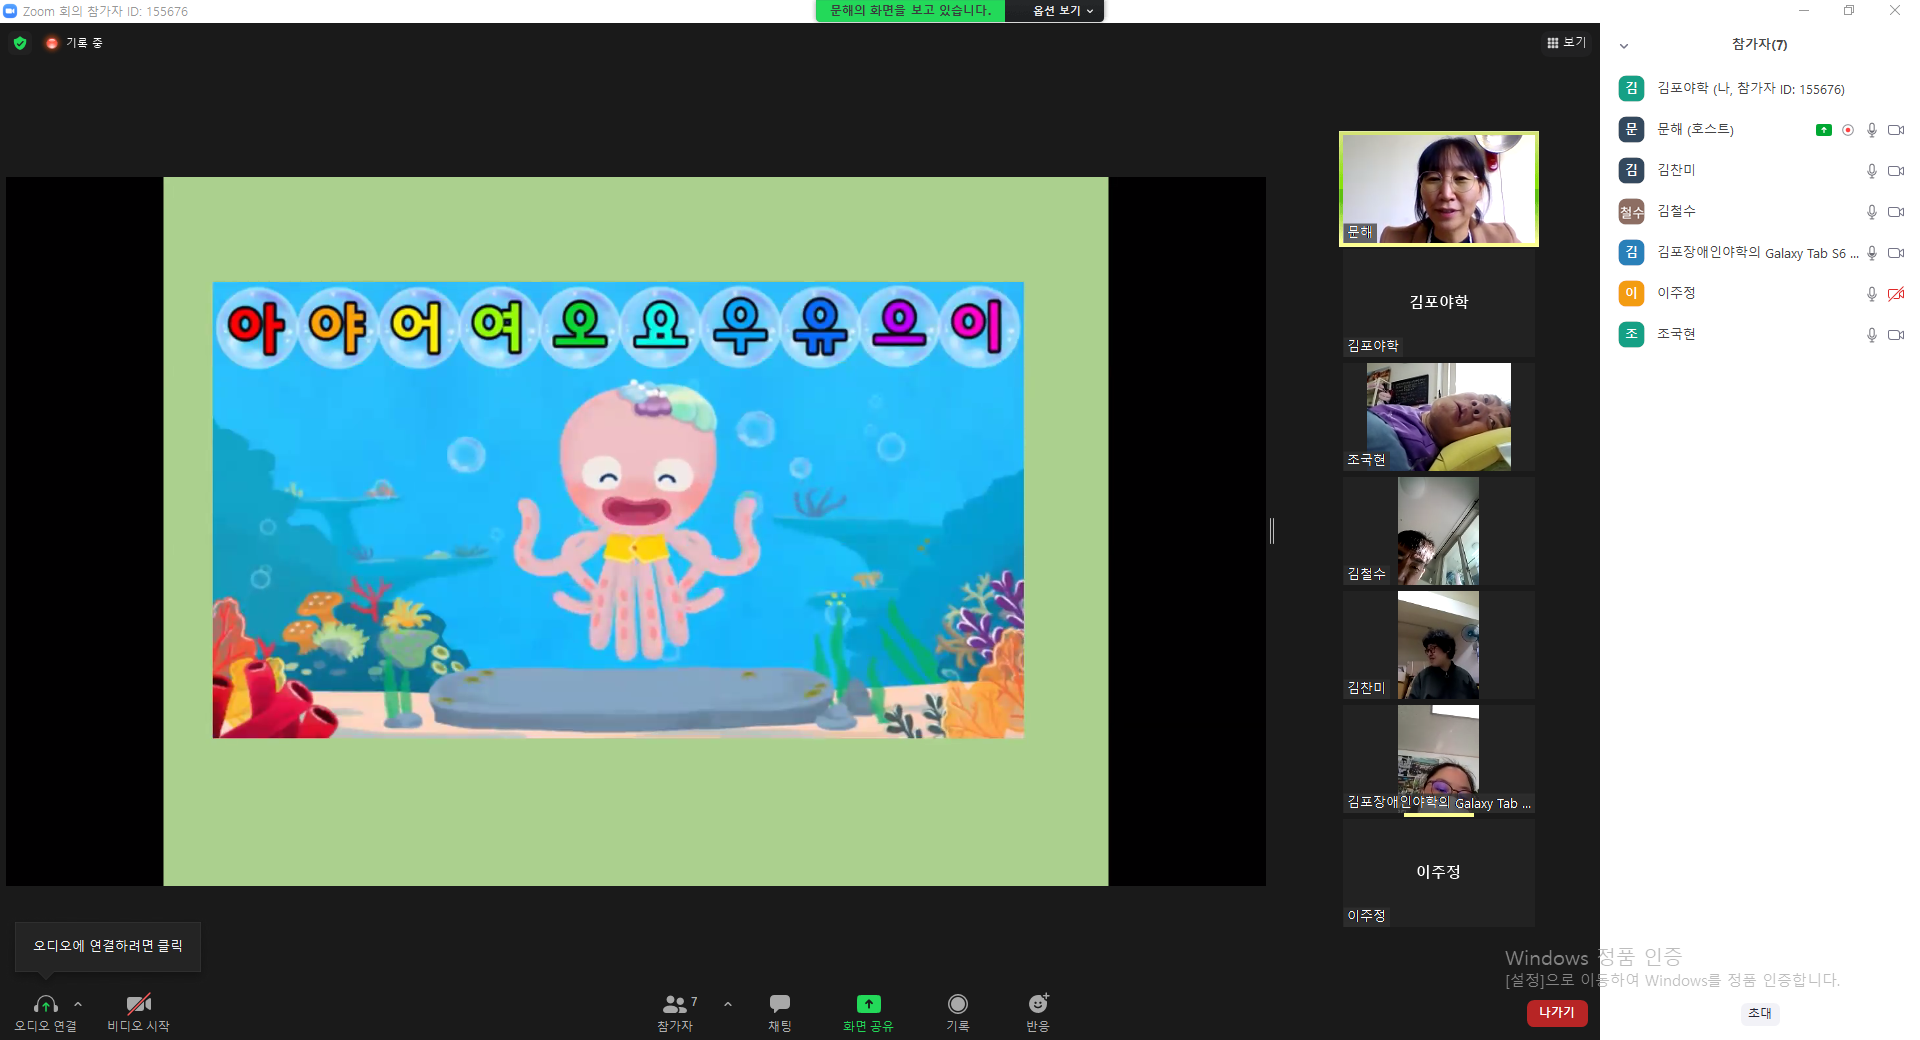Image resolution: width=1920 pixels, height=1040 pixels.
Task: Expand the arrow next to 참가자 button
Action: (x=728, y=1004)
